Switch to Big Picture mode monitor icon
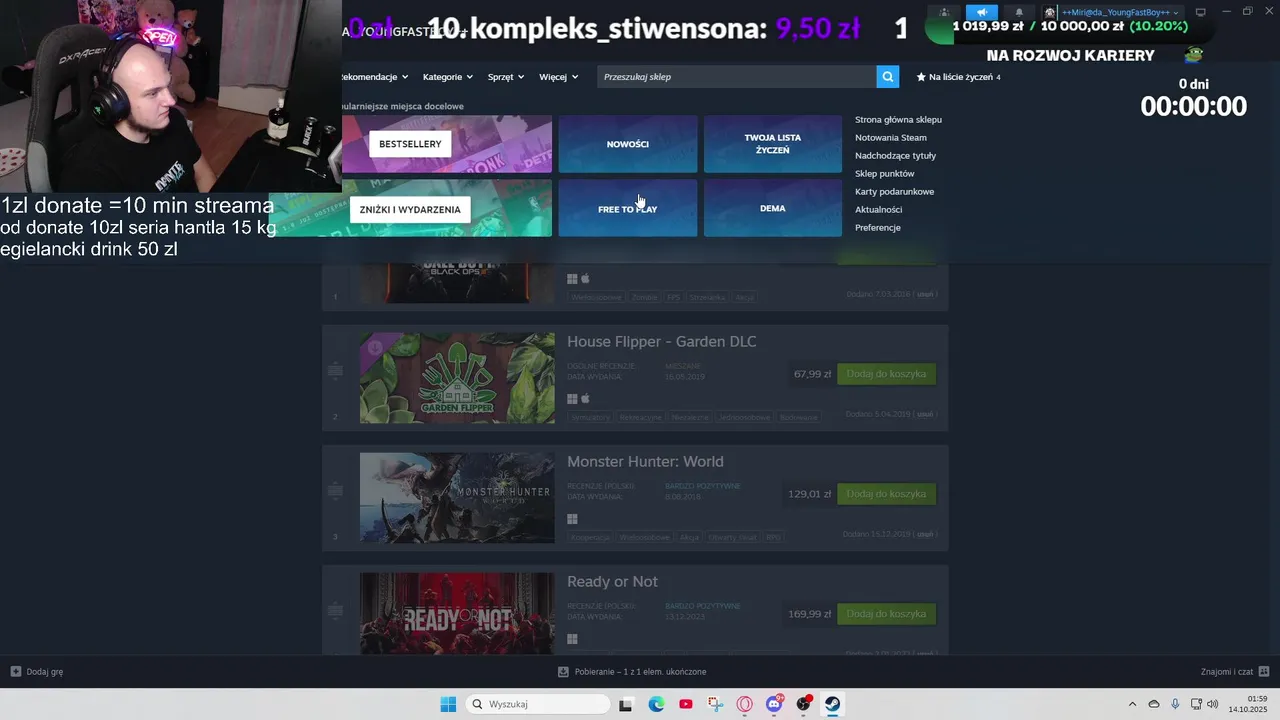Screen dimensions: 1280x720 click(x=1201, y=12)
